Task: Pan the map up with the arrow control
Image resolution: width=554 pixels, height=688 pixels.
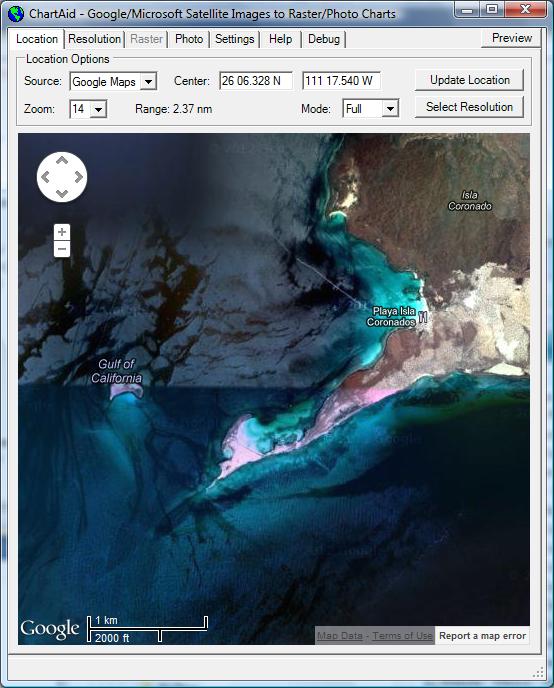Action: pos(62,161)
